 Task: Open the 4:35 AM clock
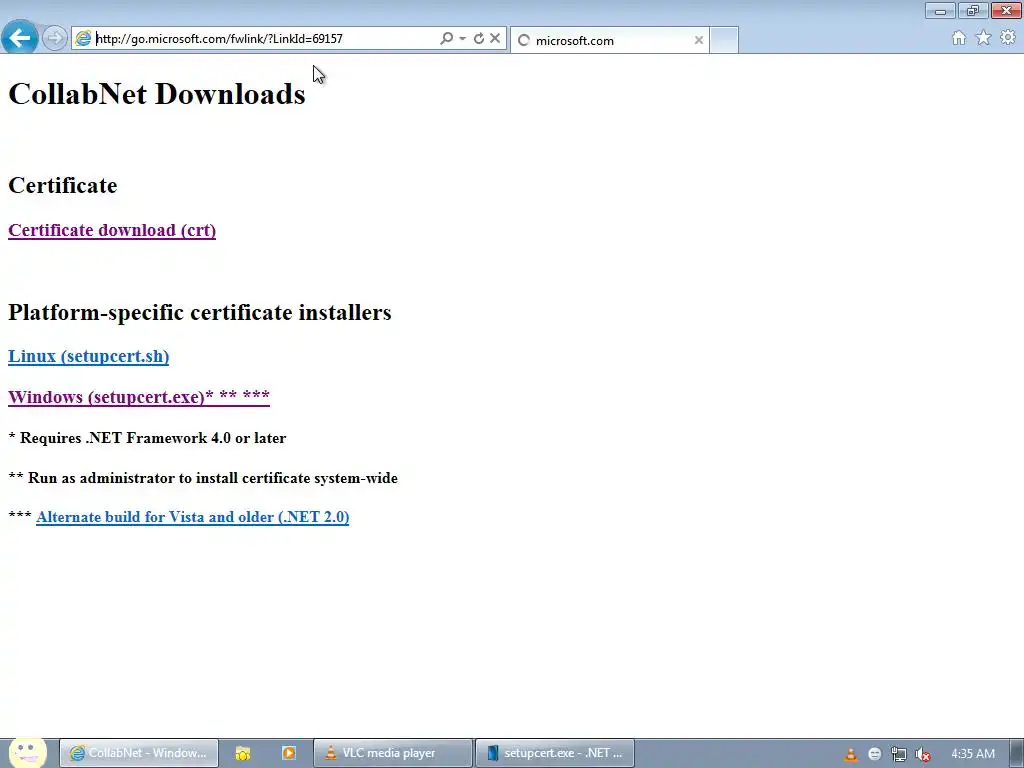[x=973, y=754]
